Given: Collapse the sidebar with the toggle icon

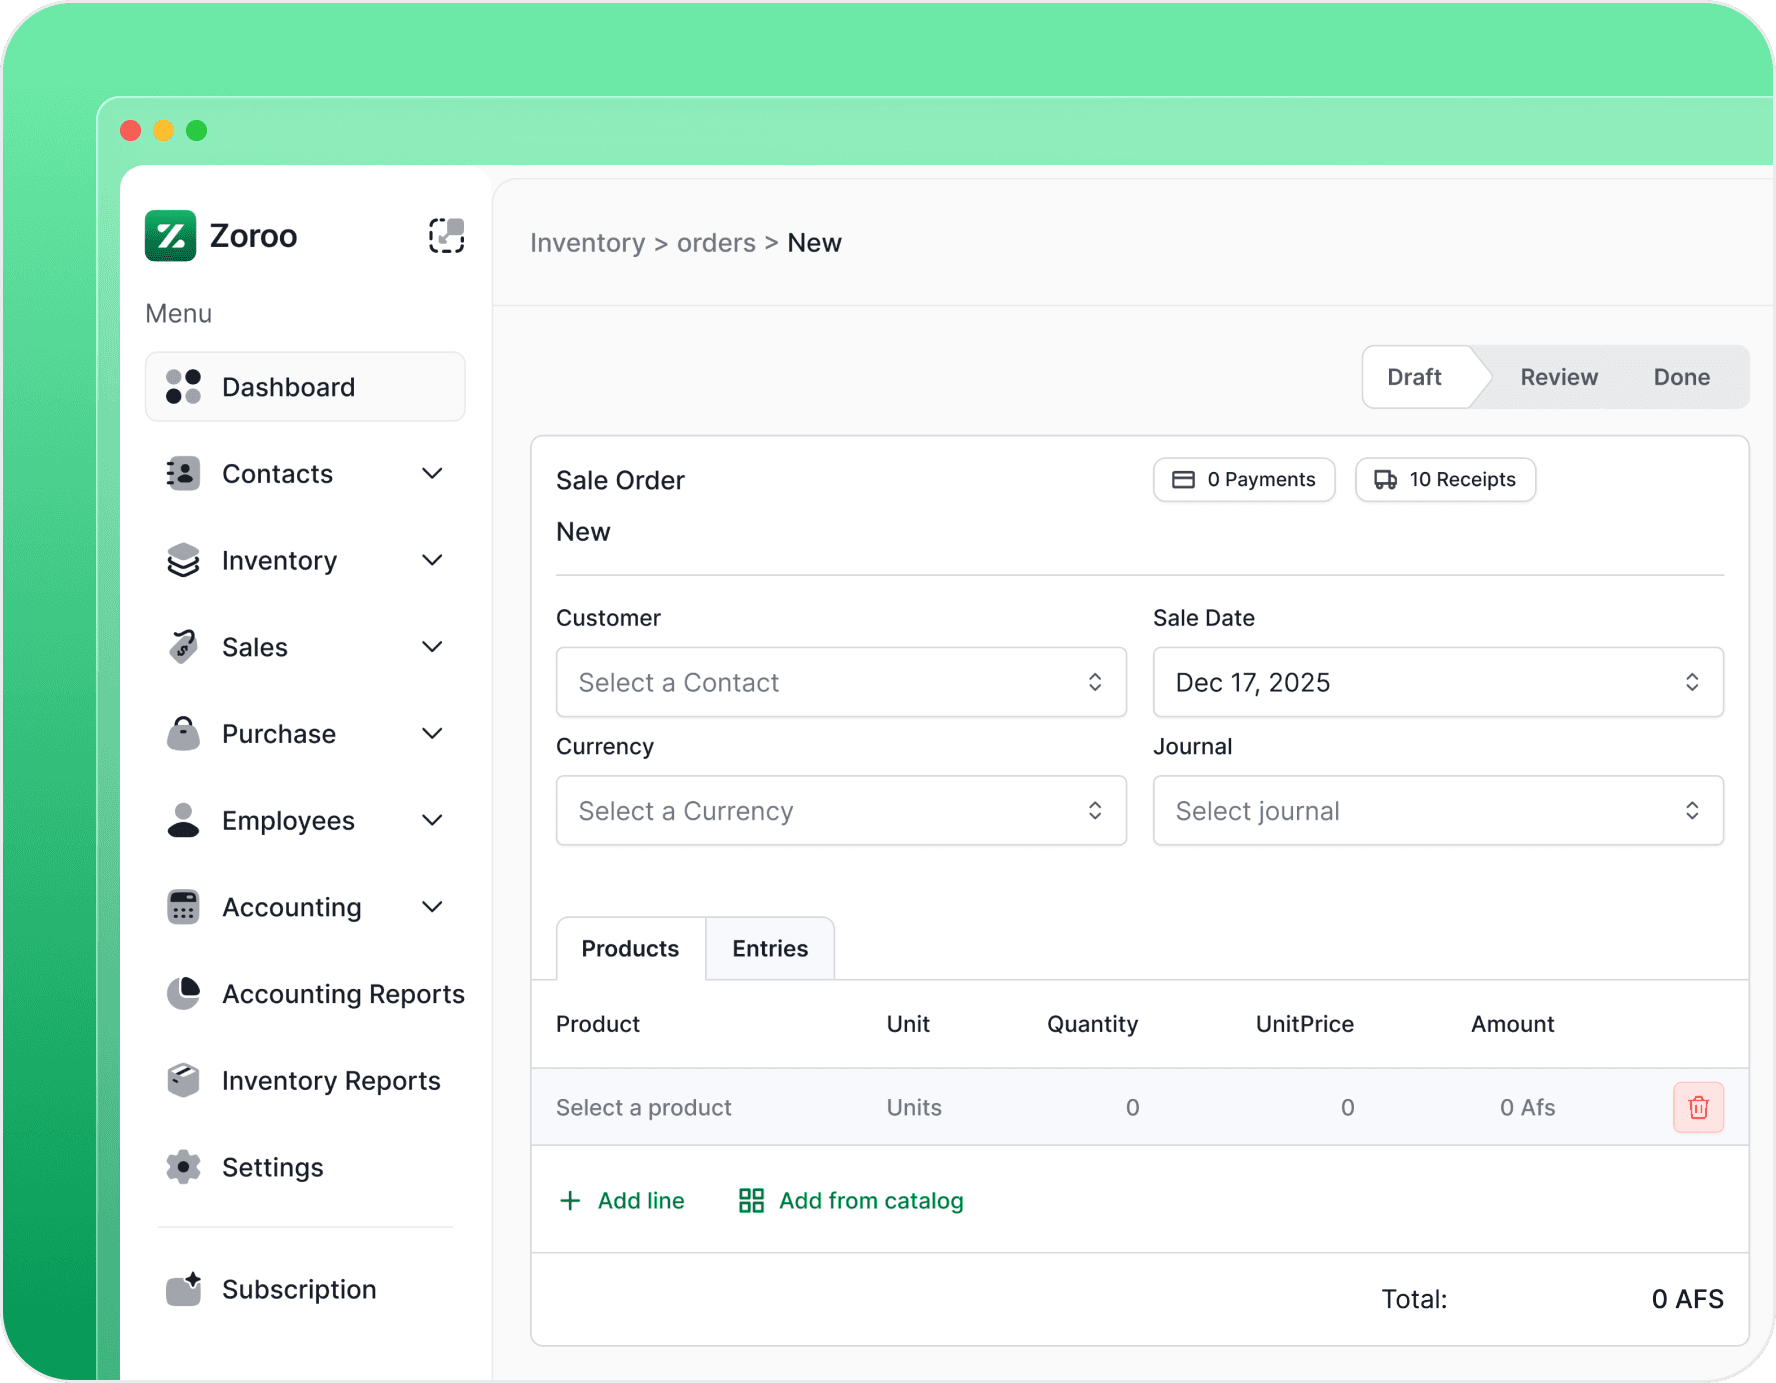Looking at the screenshot, I should click(446, 236).
